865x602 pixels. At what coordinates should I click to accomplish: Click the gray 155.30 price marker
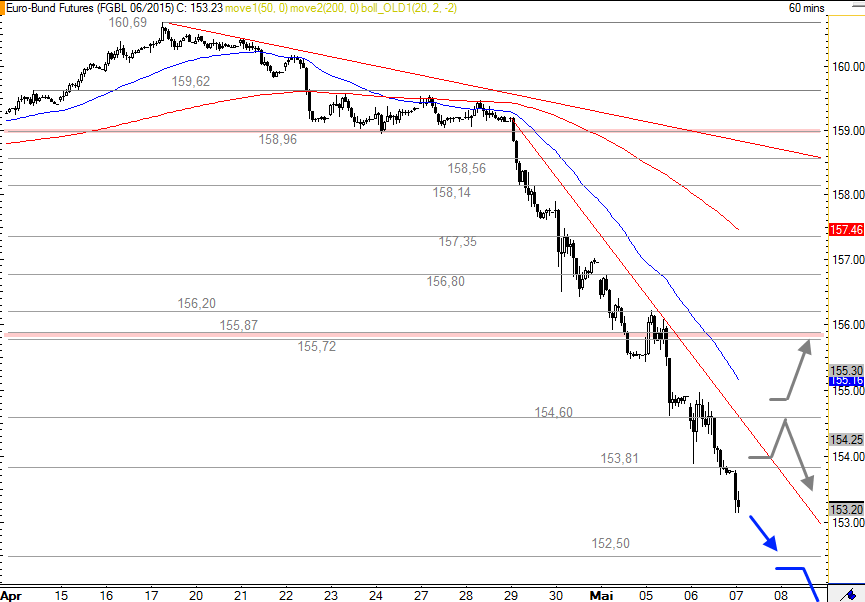point(846,370)
